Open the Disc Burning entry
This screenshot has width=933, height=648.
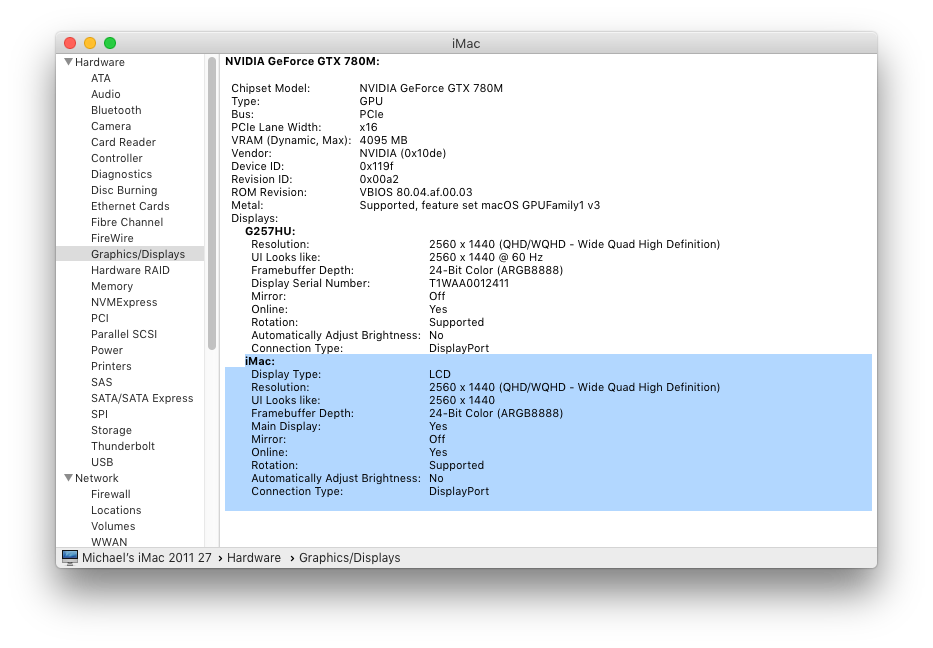(124, 190)
